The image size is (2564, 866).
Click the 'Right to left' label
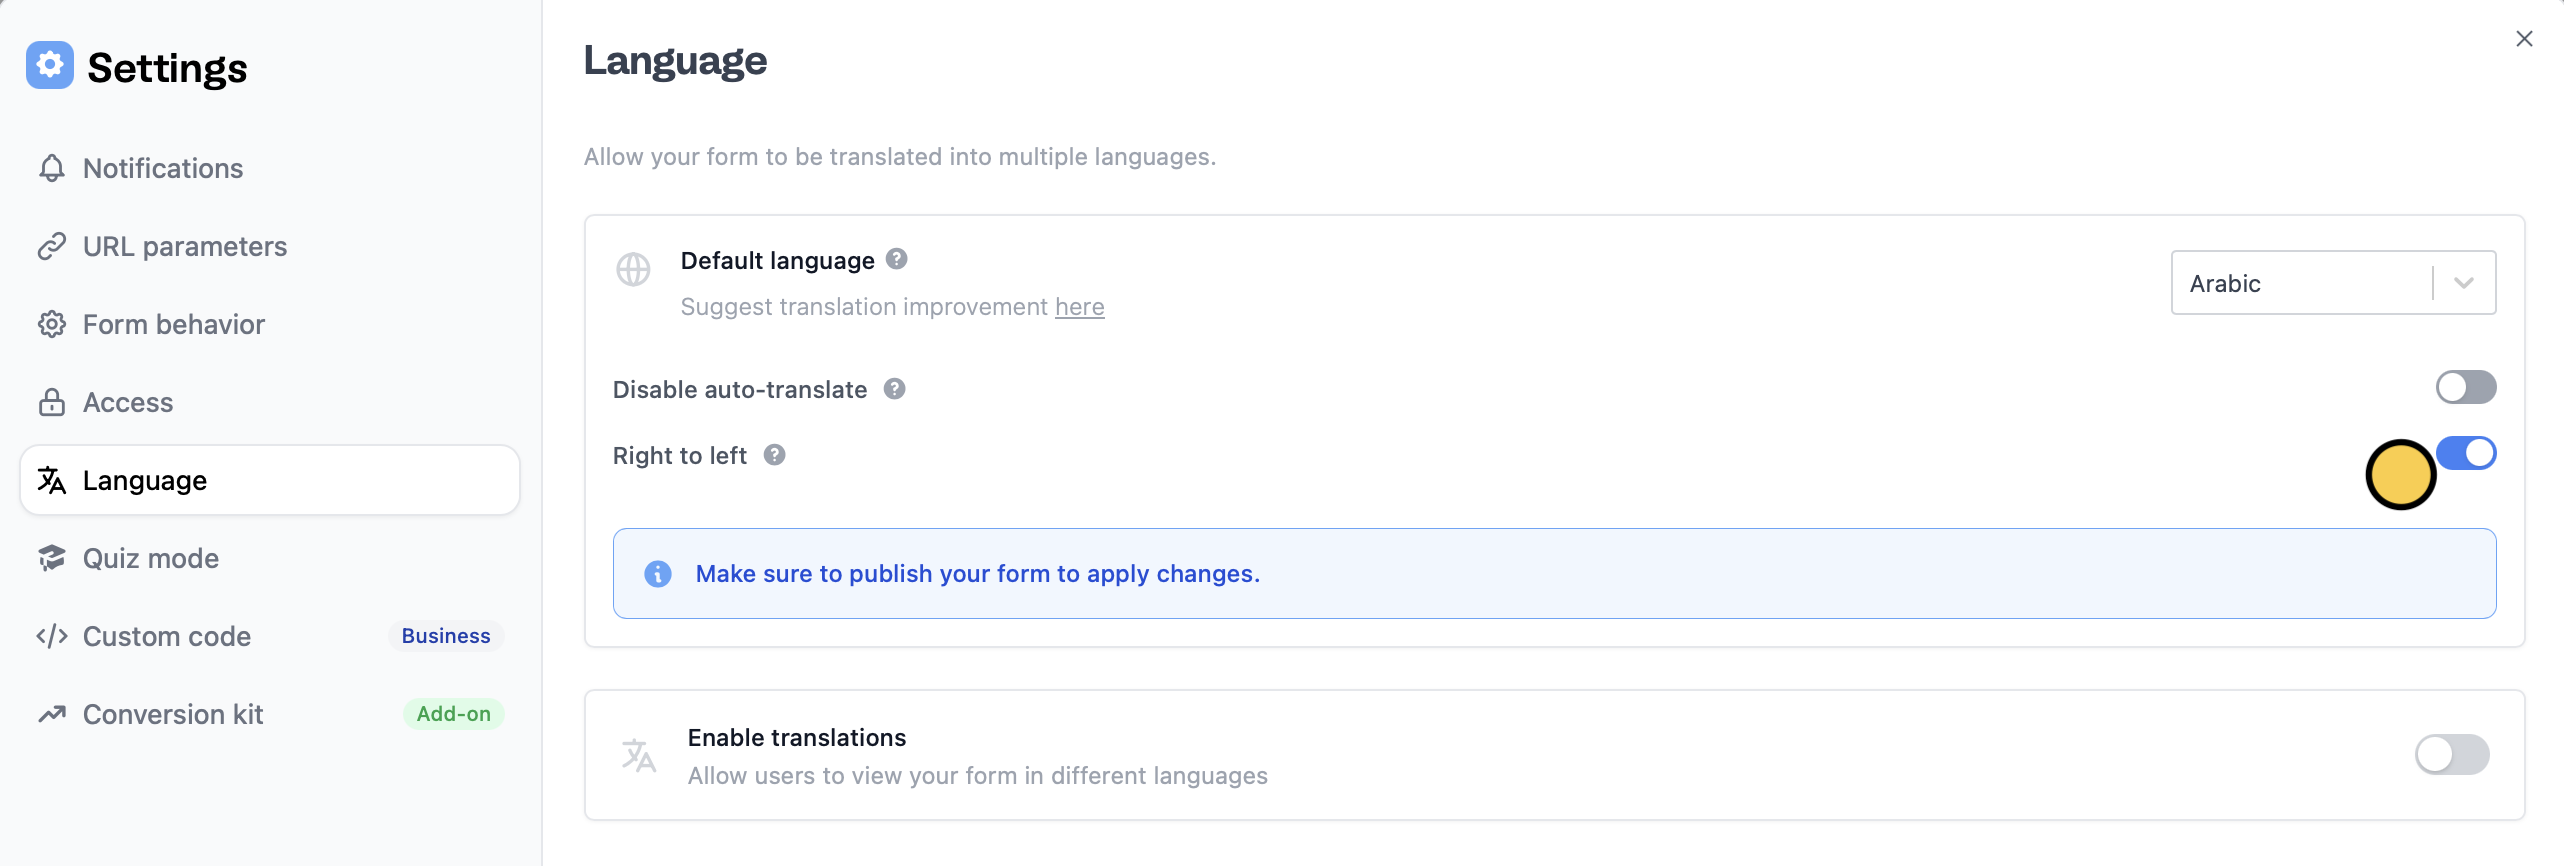680,456
